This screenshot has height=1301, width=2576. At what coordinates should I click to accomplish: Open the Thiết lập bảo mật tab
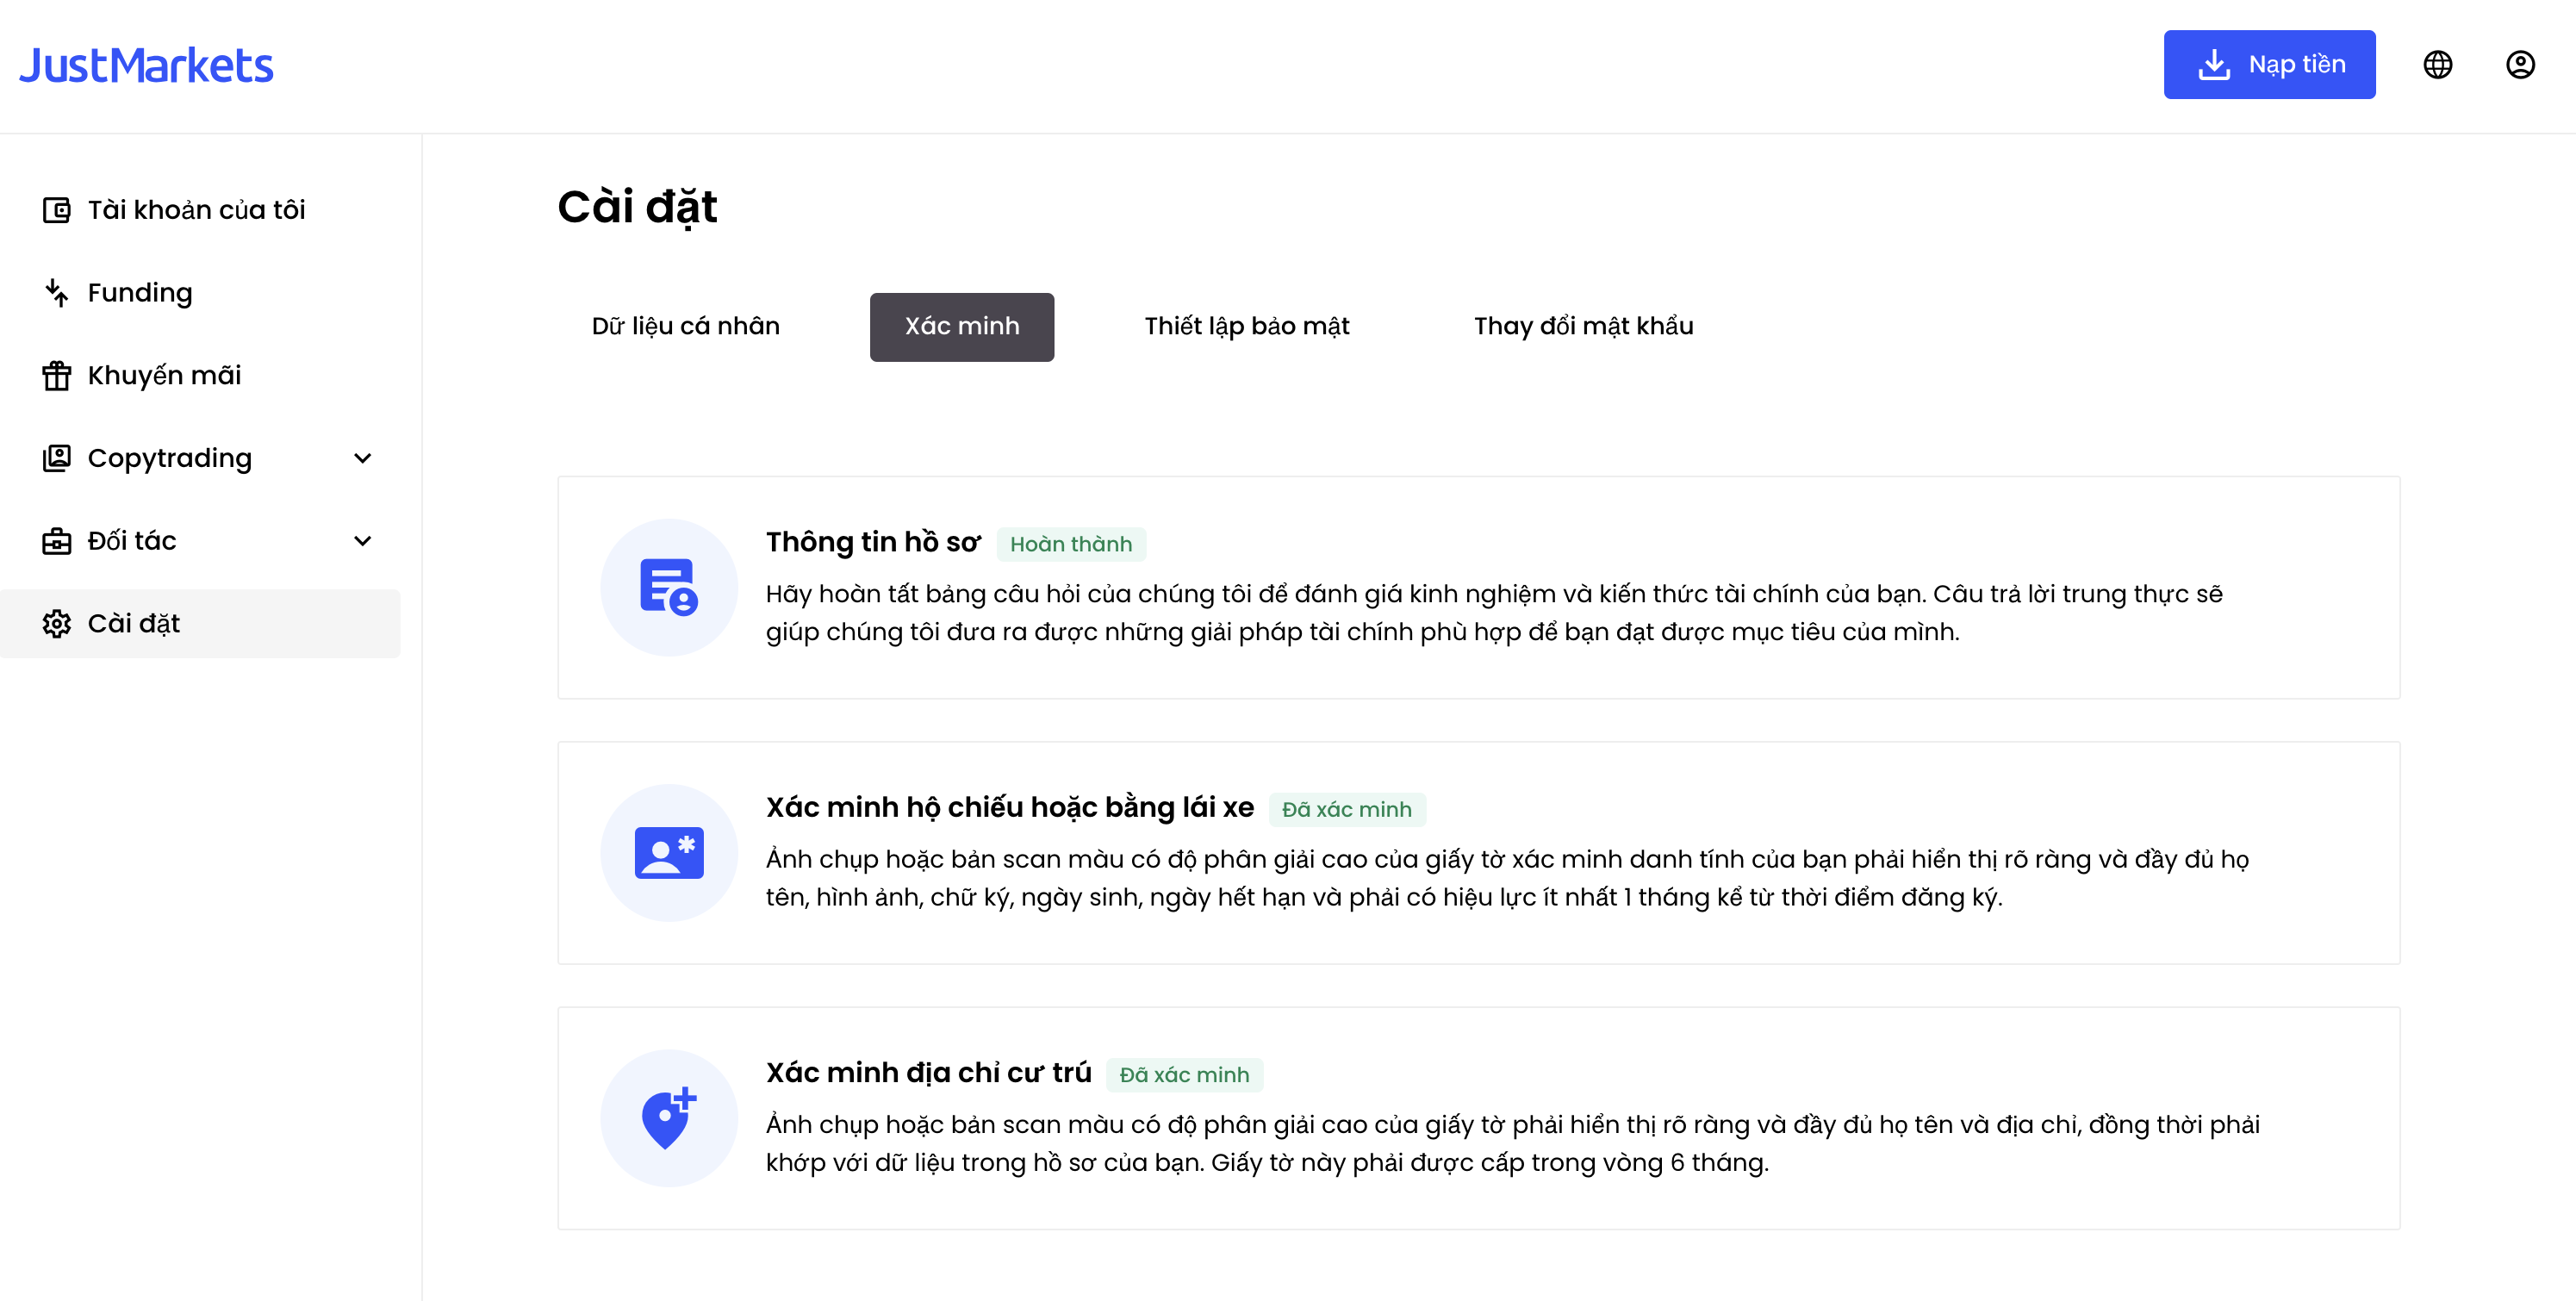click(1247, 327)
